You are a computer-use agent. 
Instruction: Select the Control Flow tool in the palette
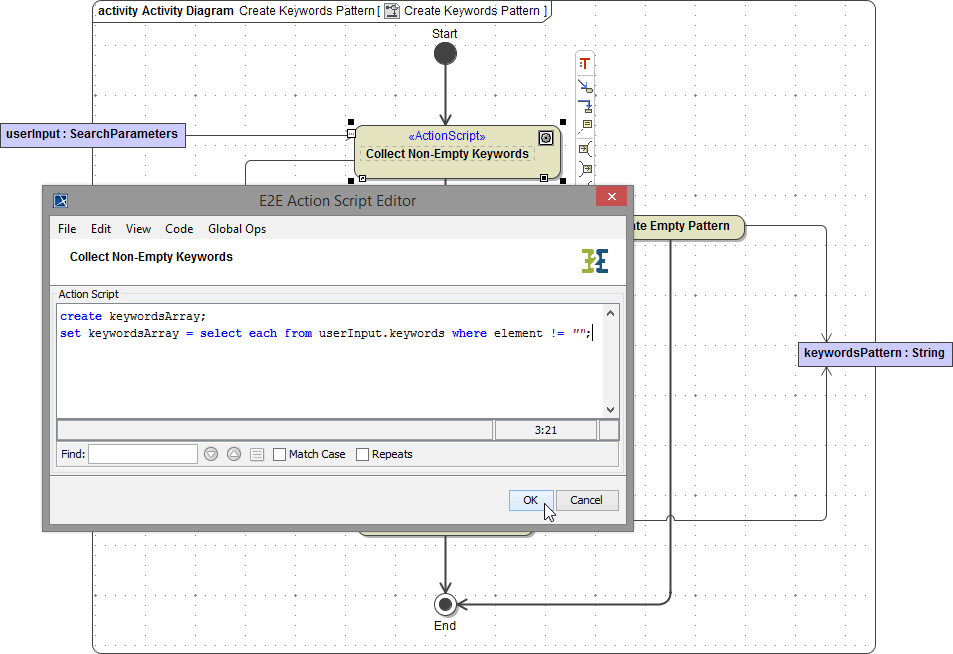point(584,85)
